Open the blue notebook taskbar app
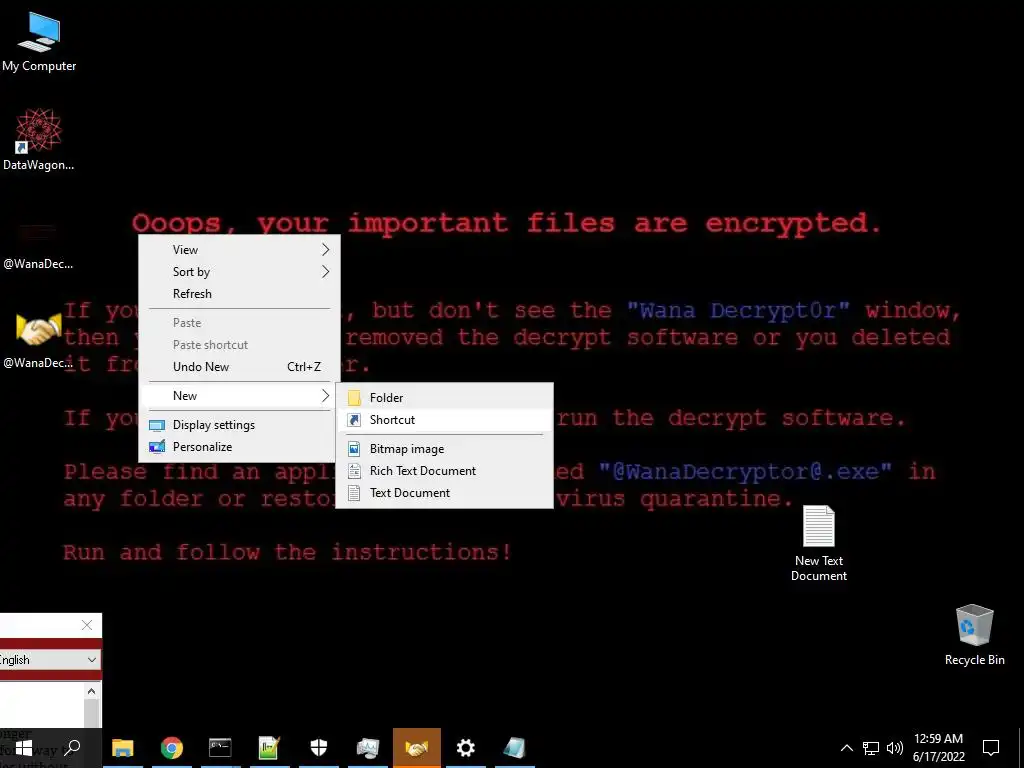This screenshot has width=1024, height=768. 515,748
